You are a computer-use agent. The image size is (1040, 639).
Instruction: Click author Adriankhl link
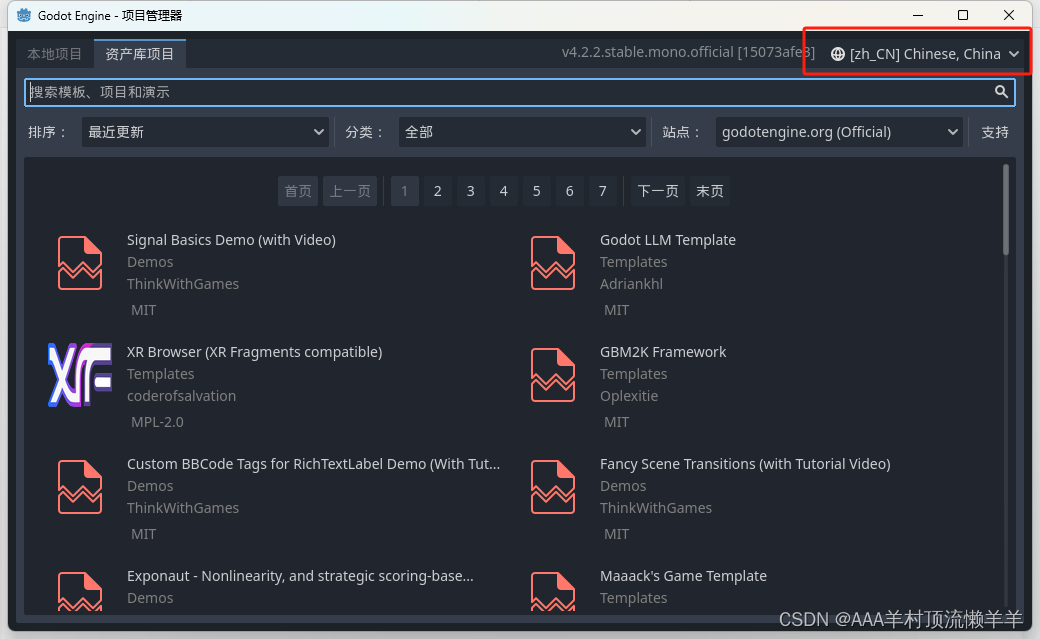tap(631, 284)
